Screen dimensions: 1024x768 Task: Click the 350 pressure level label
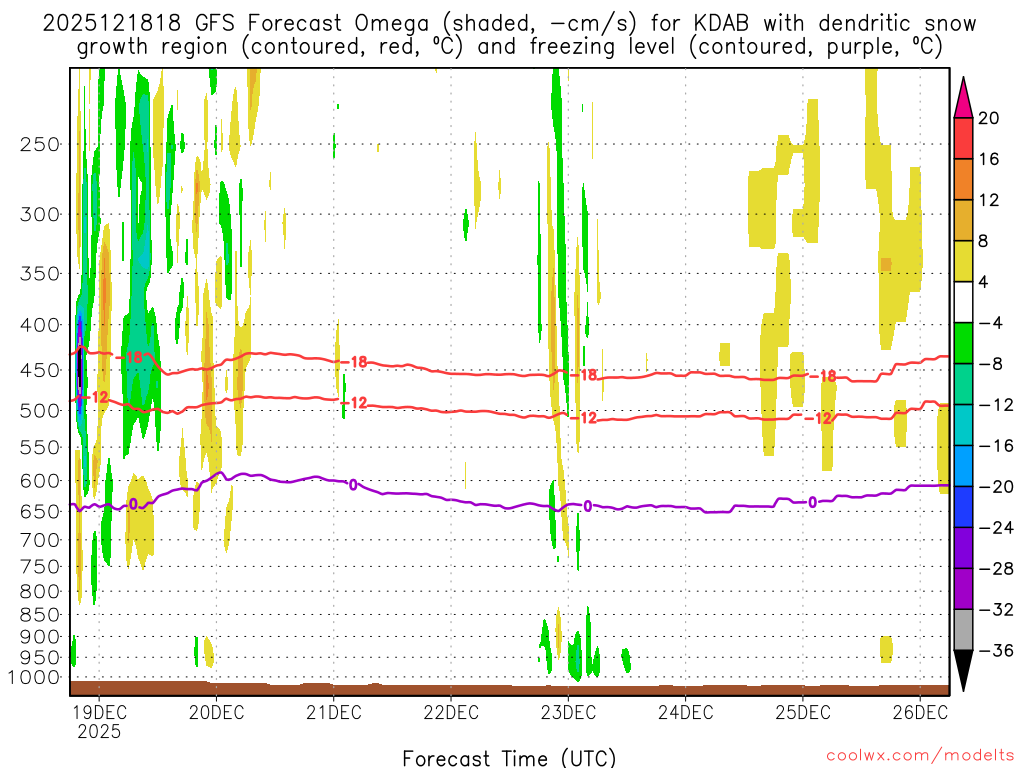pyautogui.click(x=40, y=274)
